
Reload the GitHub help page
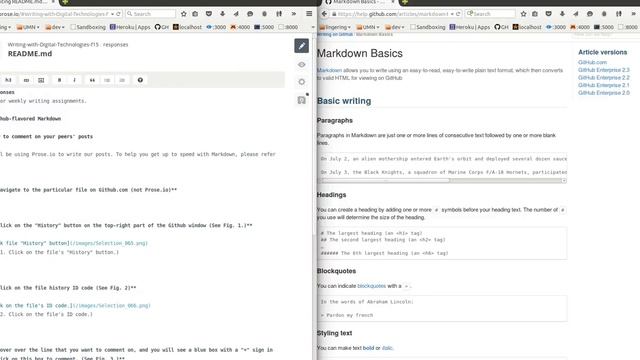point(458,14)
